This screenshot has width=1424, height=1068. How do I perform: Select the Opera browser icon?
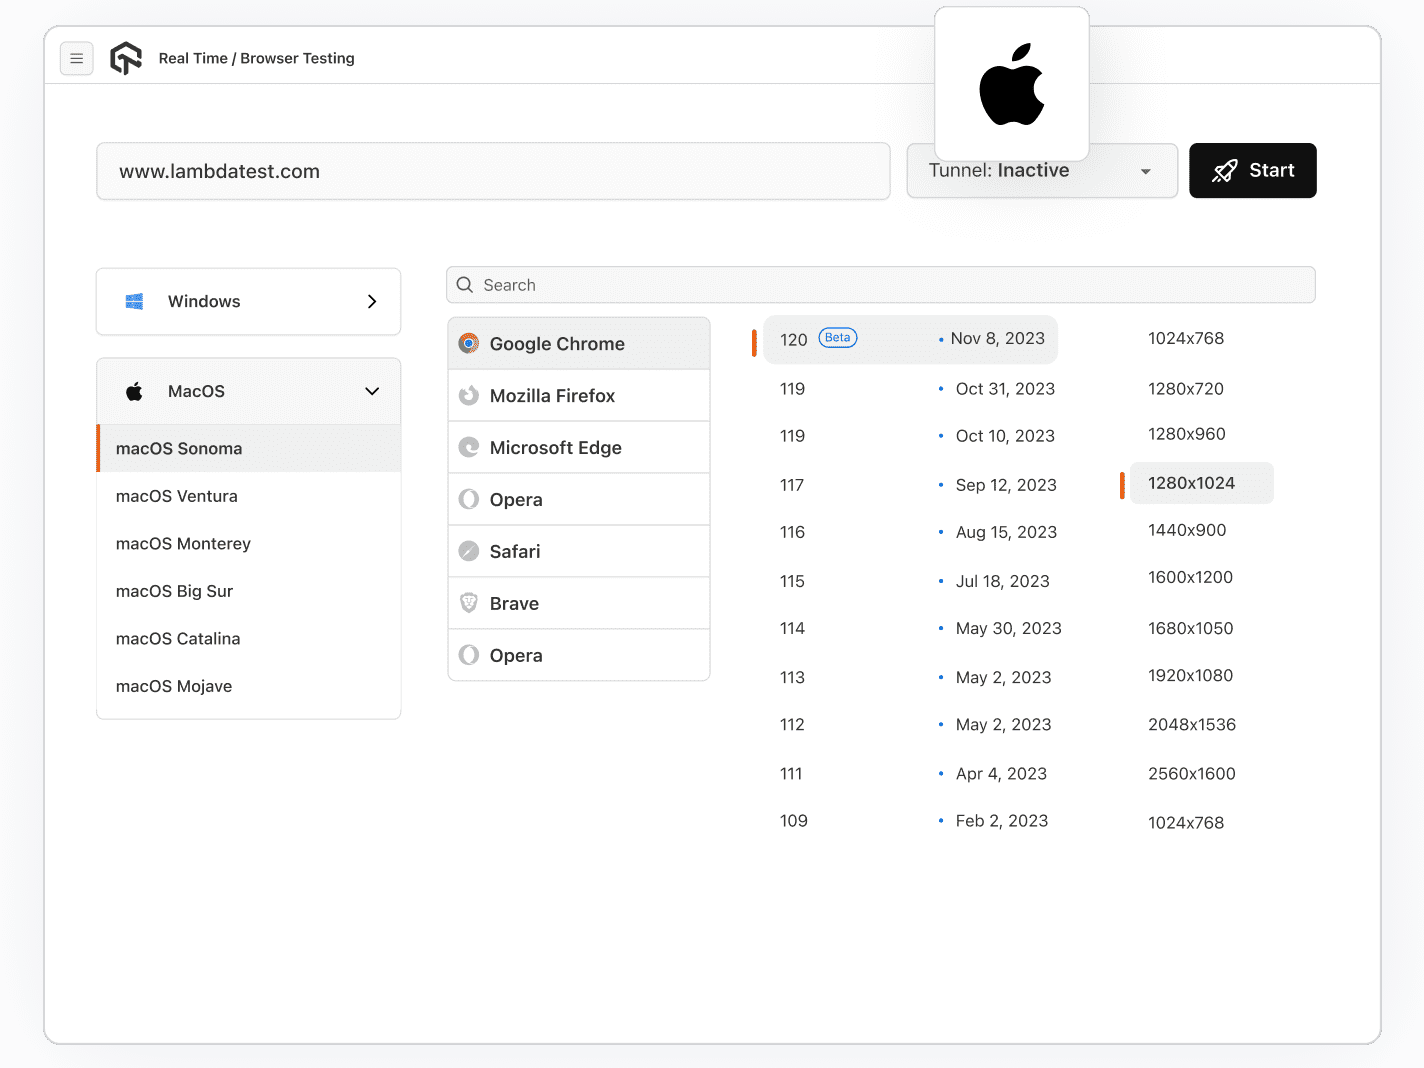point(468,499)
